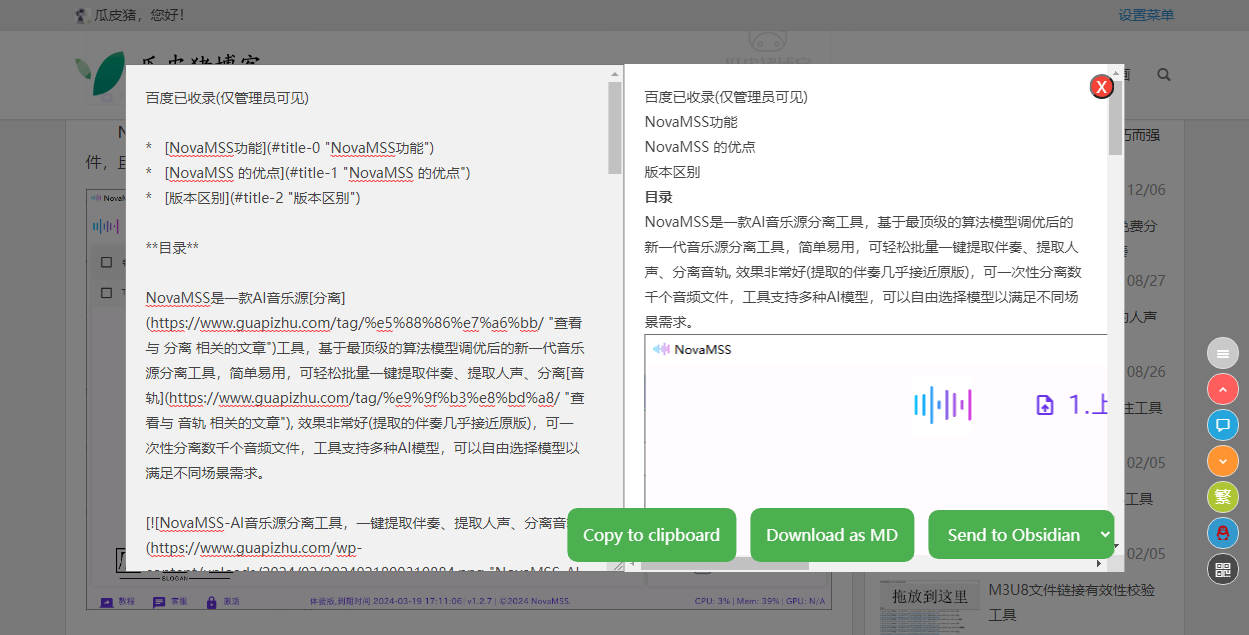Click the resize handle of markdown text area
1249x635 pixels.
click(617, 566)
